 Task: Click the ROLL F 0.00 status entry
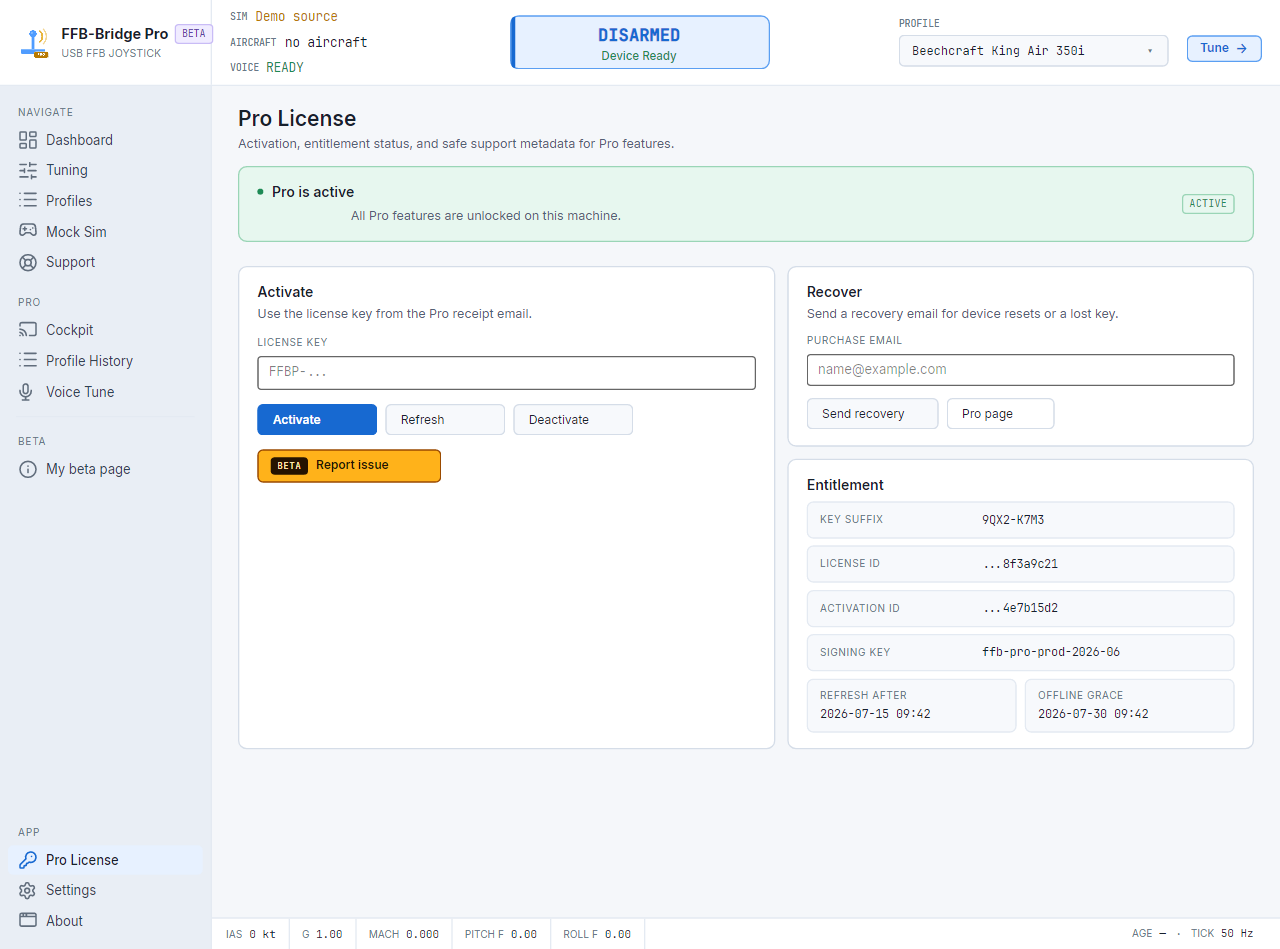[x=597, y=934]
